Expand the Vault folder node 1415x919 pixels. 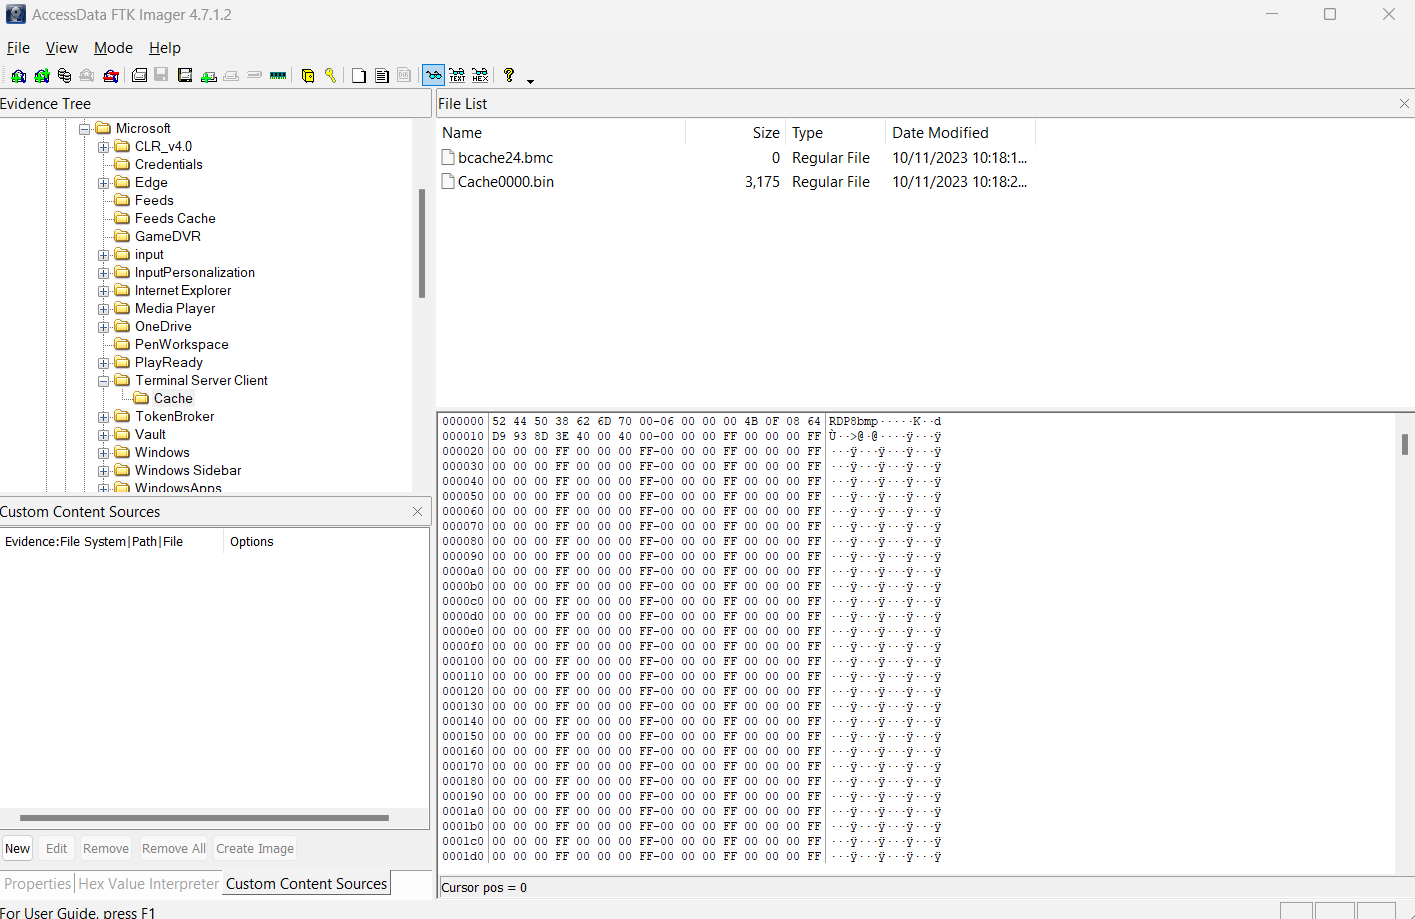(104, 435)
